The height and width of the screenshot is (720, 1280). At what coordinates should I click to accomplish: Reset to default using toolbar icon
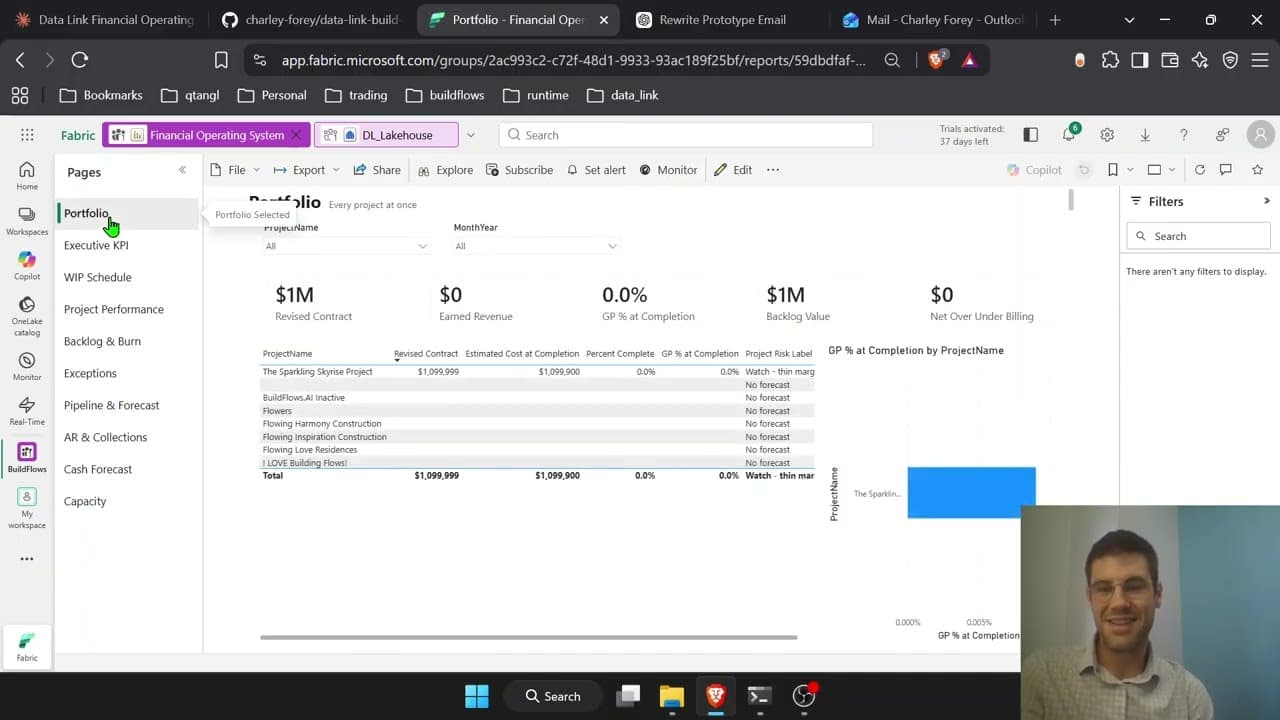(x=1083, y=170)
